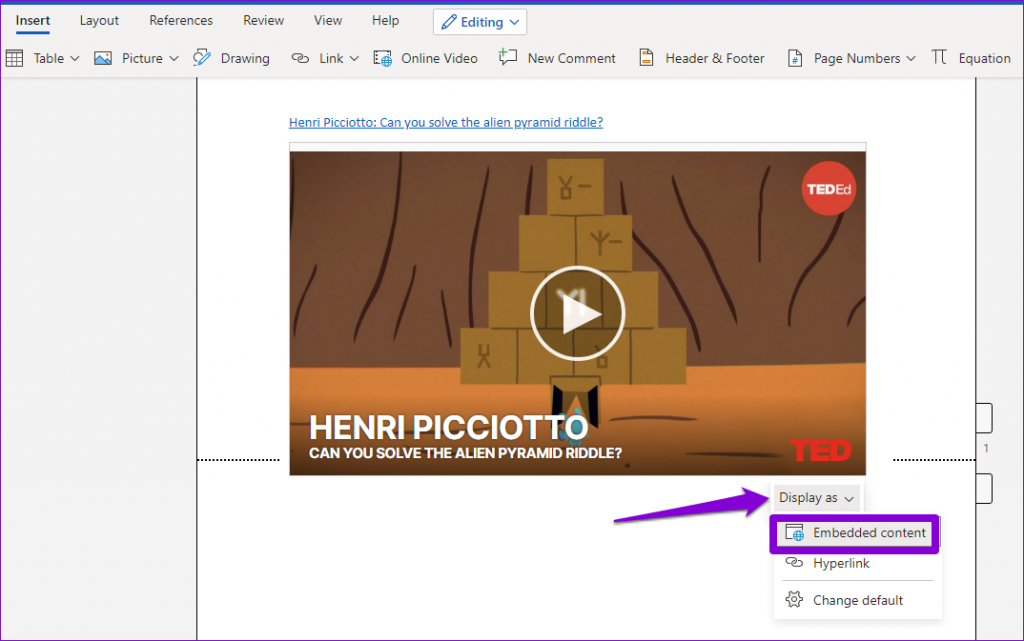Switch to the Layout tab
Screen dimensions: 1024x641
tap(99, 20)
